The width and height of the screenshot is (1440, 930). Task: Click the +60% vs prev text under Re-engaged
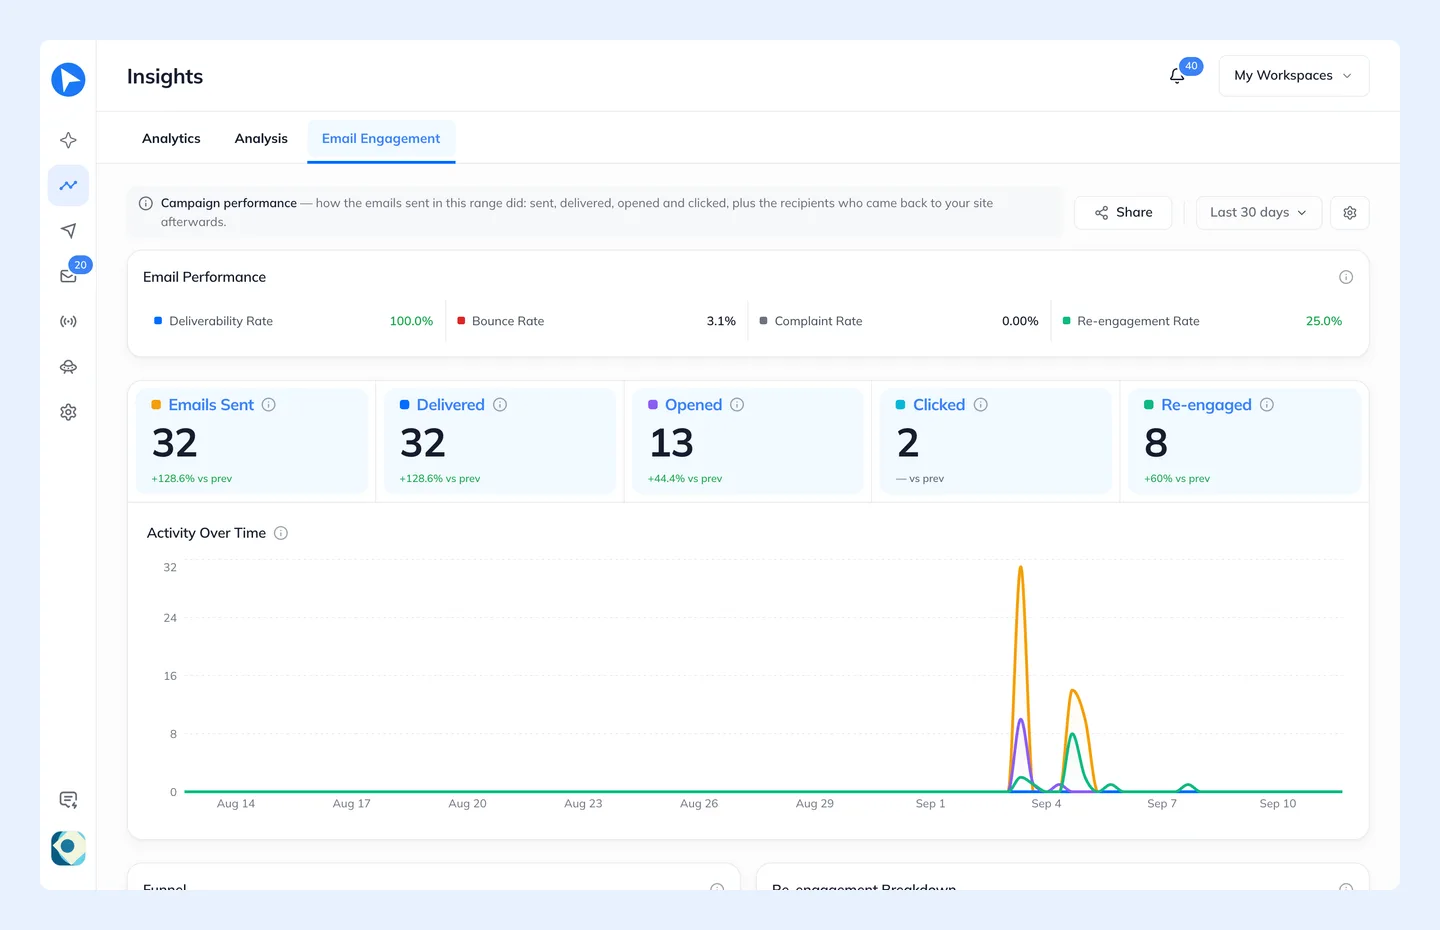pyautogui.click(x=1177, y=479)
